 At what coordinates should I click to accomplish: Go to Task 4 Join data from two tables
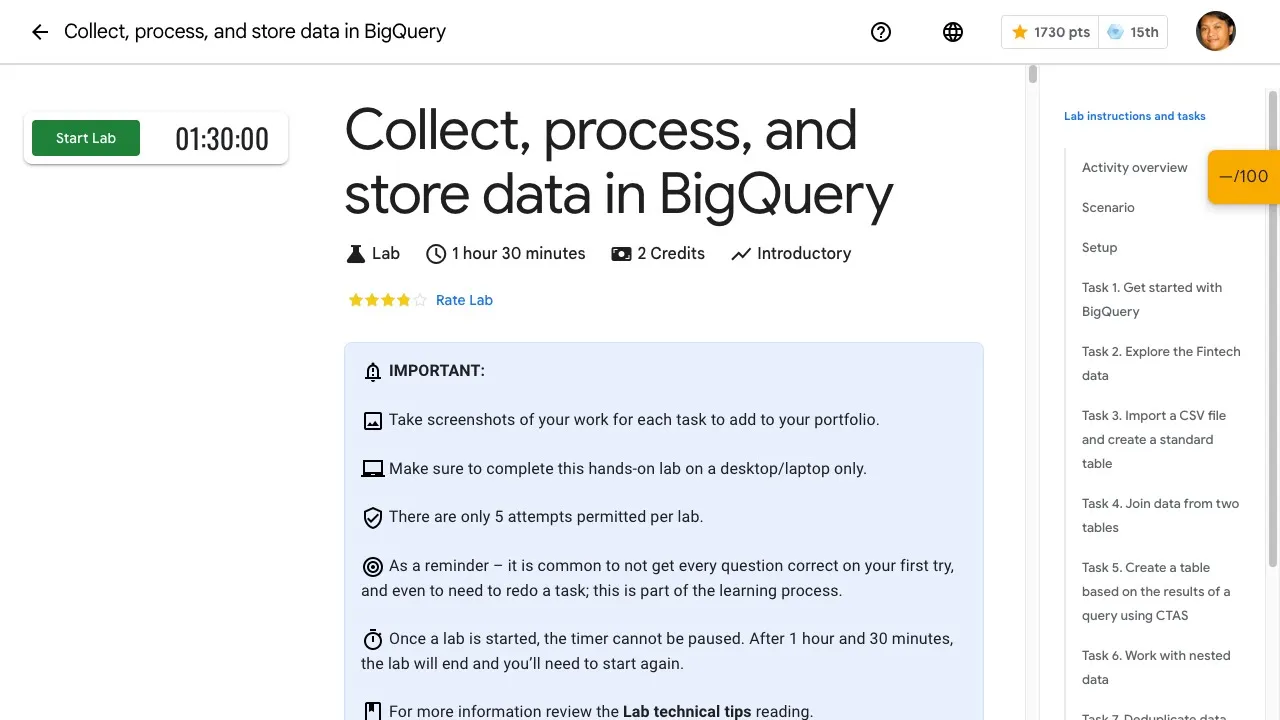1160,515
